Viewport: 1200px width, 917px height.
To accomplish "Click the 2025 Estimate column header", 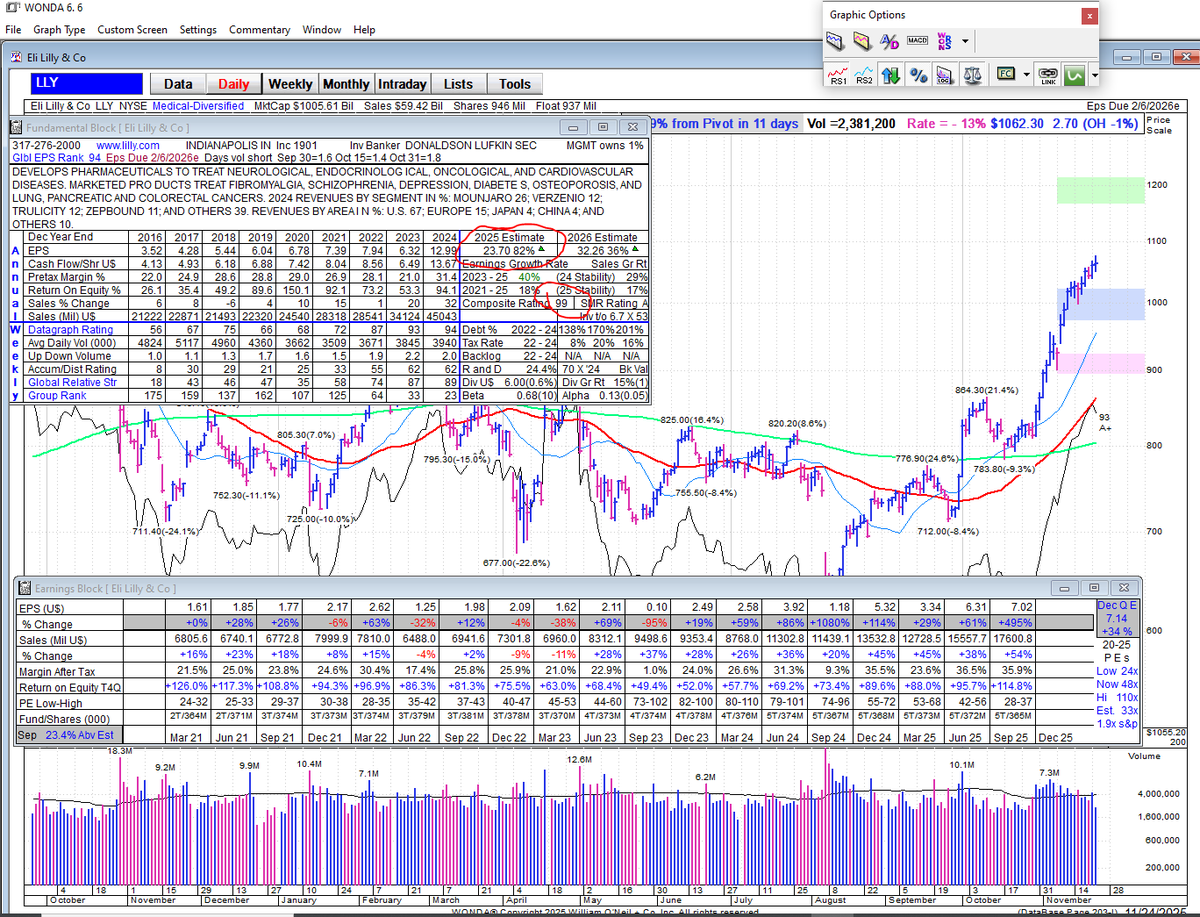I will pos(508,237).
